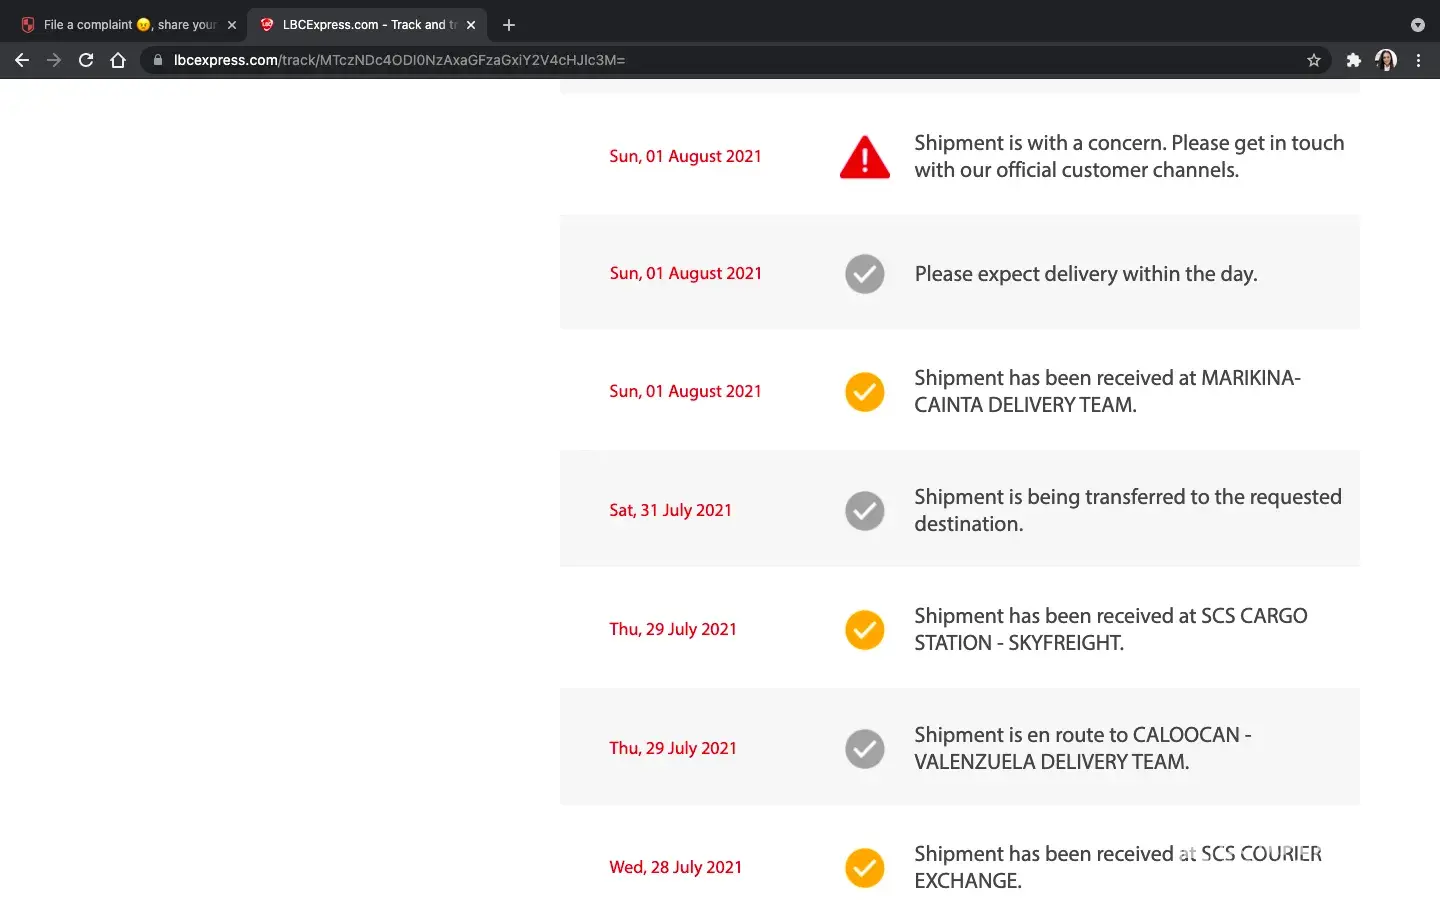
Task: Close the 'File a complaint' tab
Action: [x=232, y=25]
